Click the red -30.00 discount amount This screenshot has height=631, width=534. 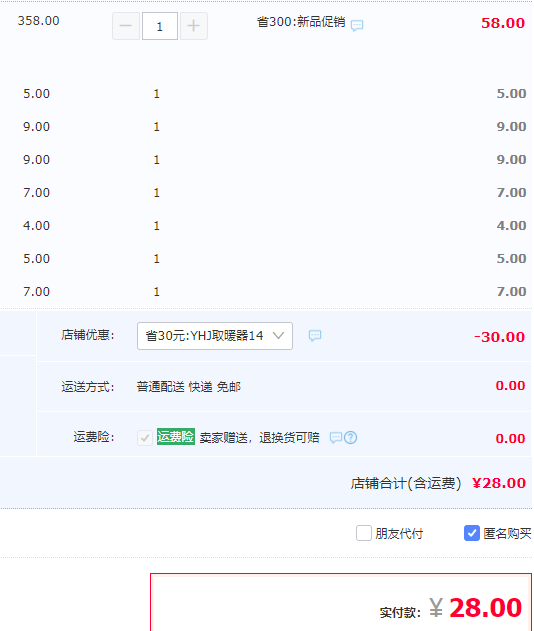pos(499,337)
